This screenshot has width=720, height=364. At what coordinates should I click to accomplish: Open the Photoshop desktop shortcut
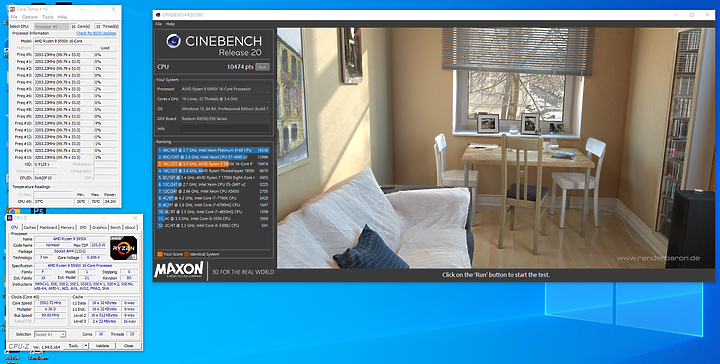click(39, 212)
